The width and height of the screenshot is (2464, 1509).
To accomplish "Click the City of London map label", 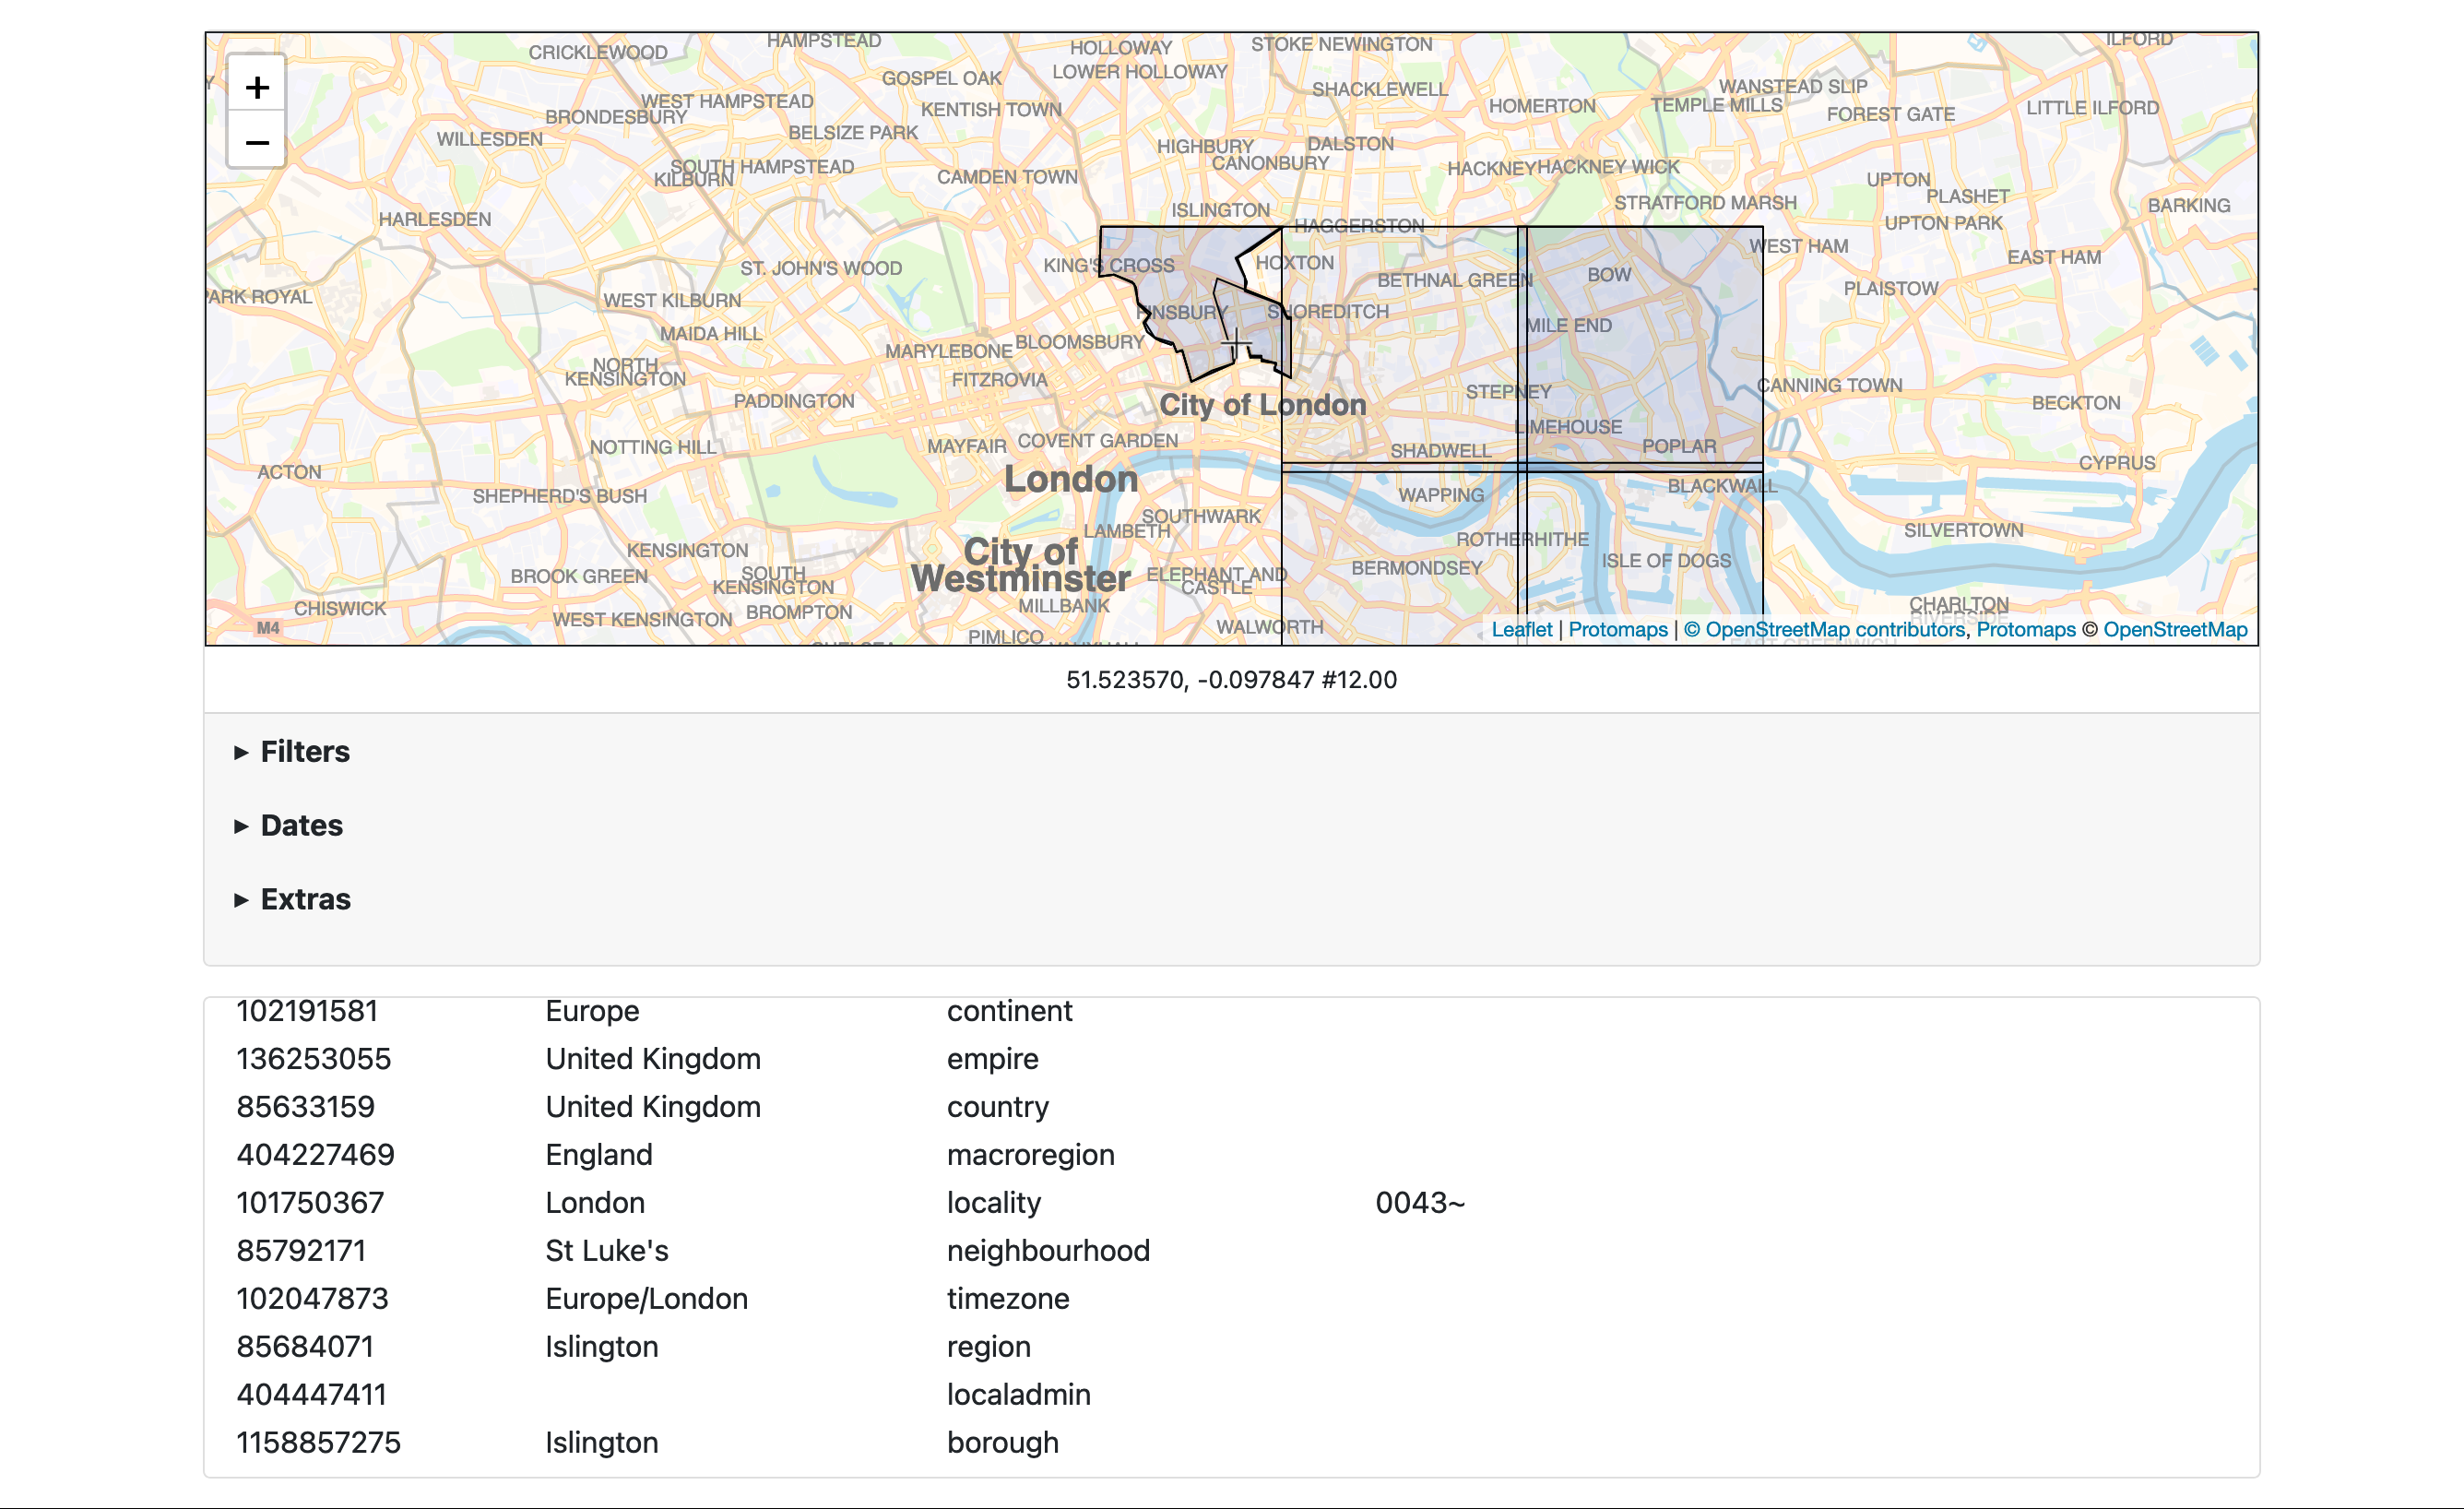I will coord(1262,405).
